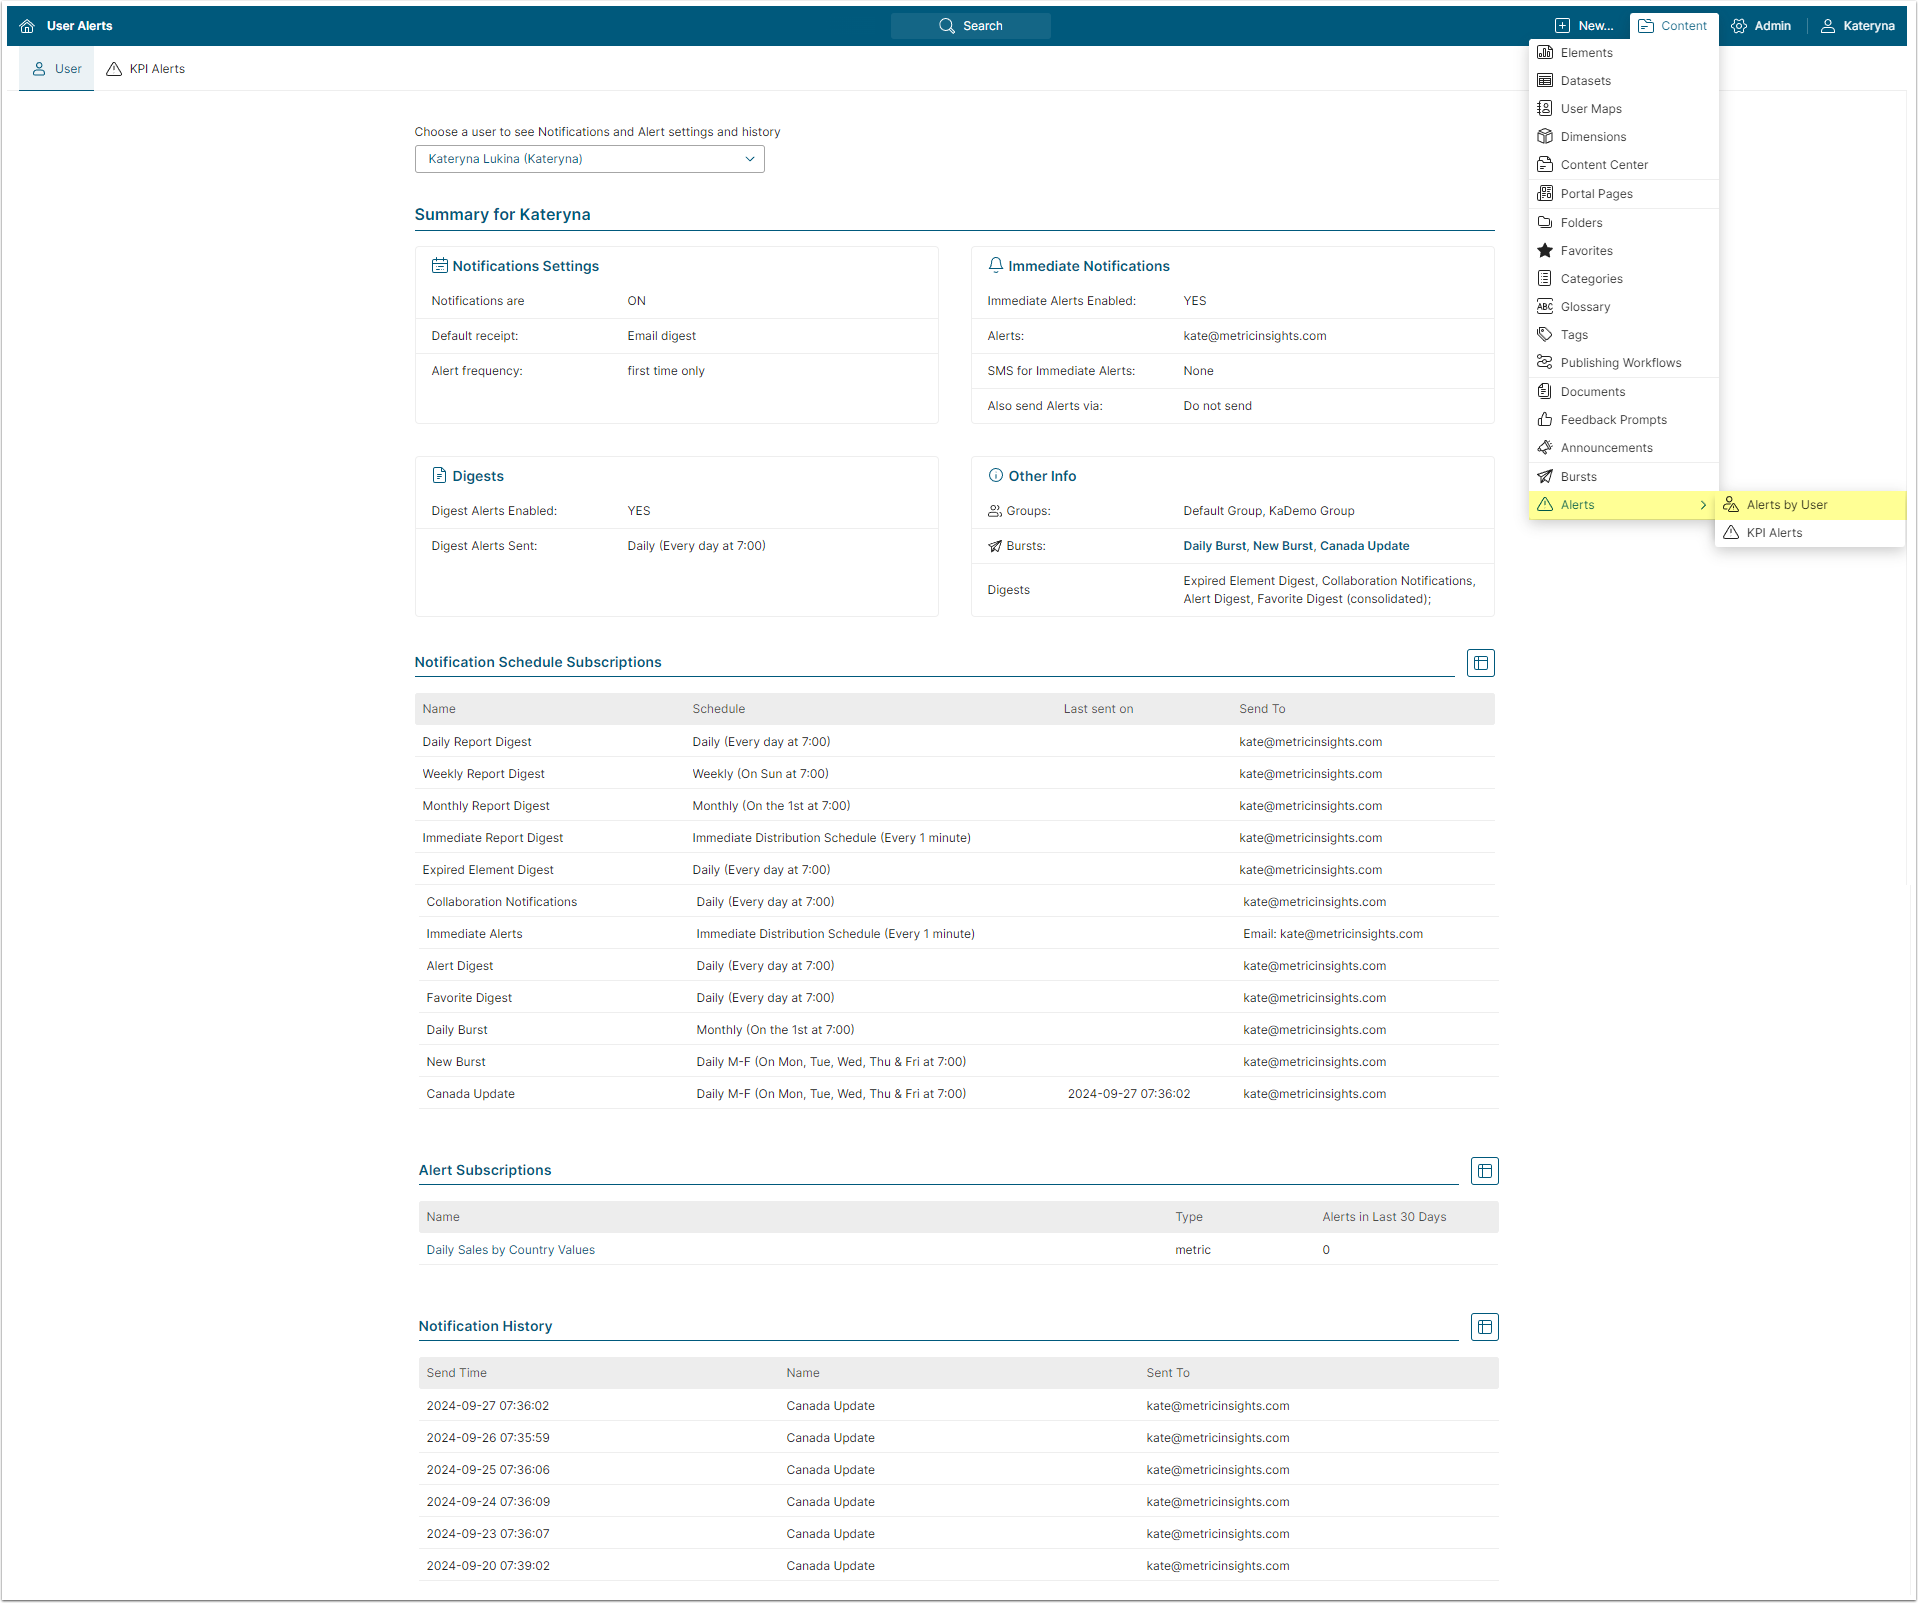
Task: Switch to the KPI Alerts tab
Action: pyautogui.click(x=146, y=69)
